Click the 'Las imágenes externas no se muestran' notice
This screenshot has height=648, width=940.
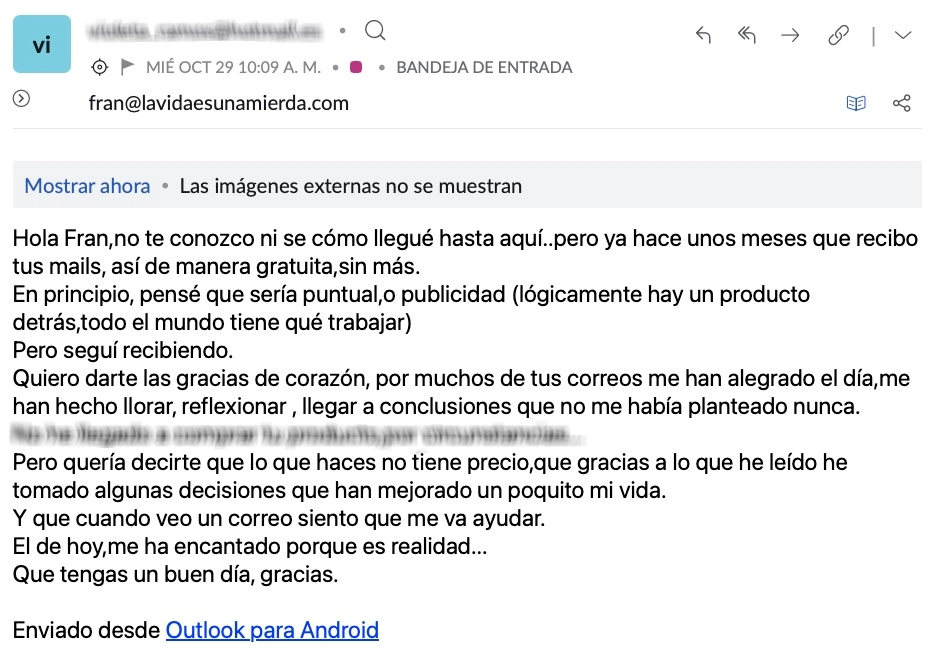point(350,186)
